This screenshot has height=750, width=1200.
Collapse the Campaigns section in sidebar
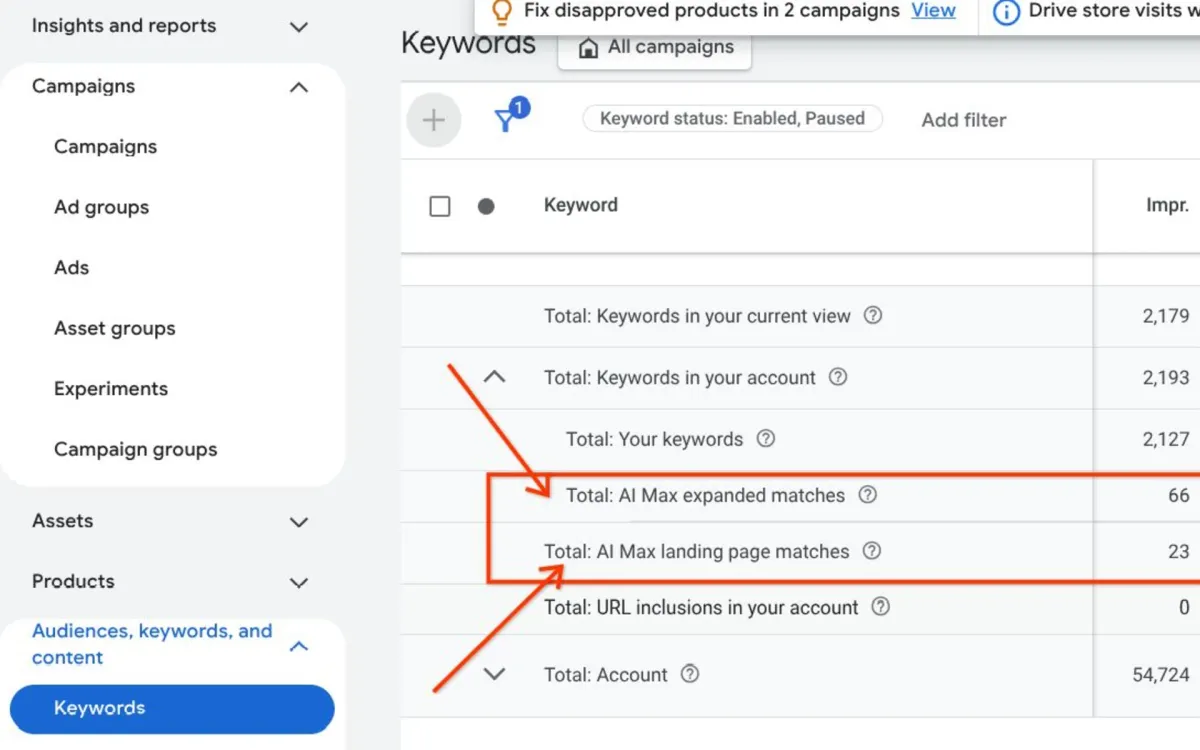tap(298, 87)
